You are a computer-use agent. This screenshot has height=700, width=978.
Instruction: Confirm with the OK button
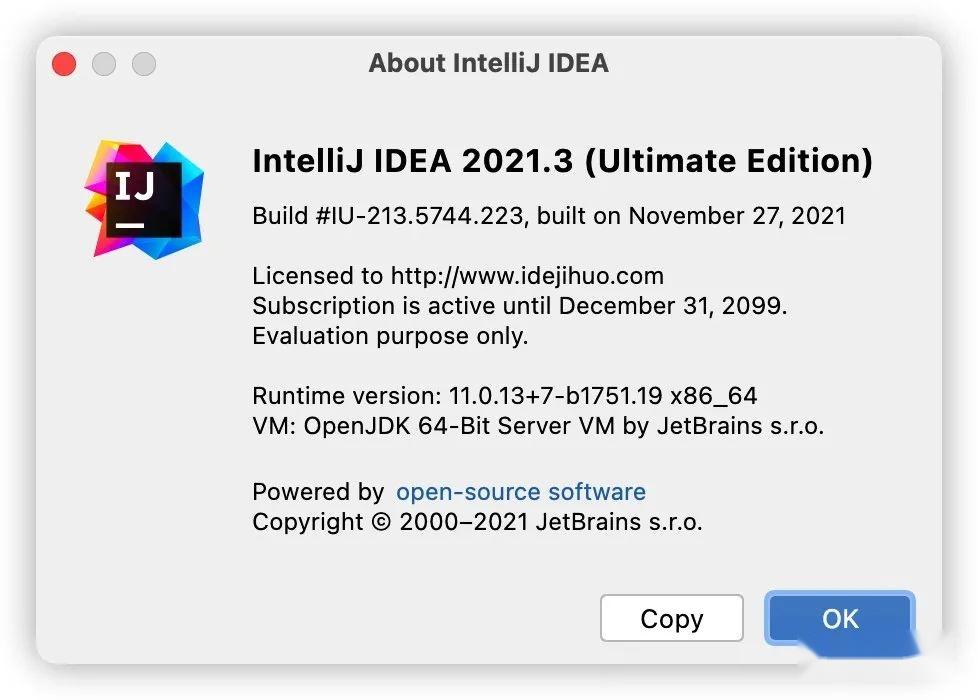840,618
